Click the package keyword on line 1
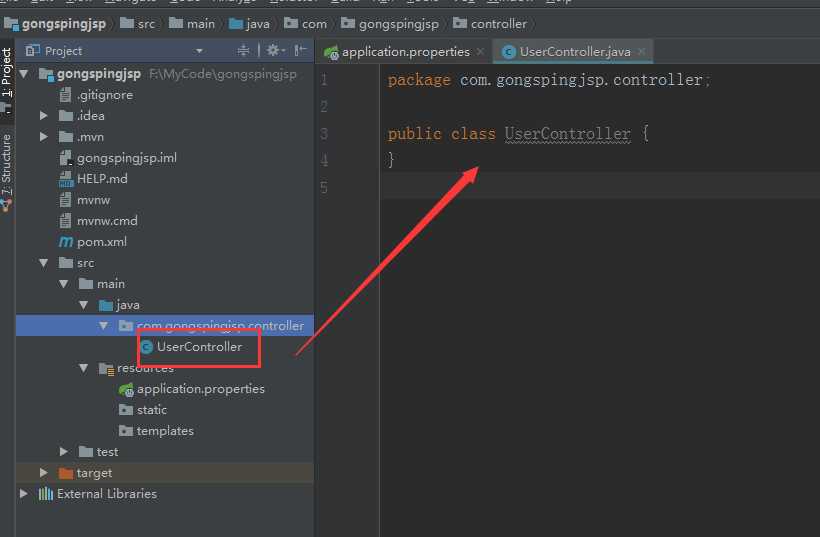The width and height of the screenshot is (820, 537). (x=419, y=80)
